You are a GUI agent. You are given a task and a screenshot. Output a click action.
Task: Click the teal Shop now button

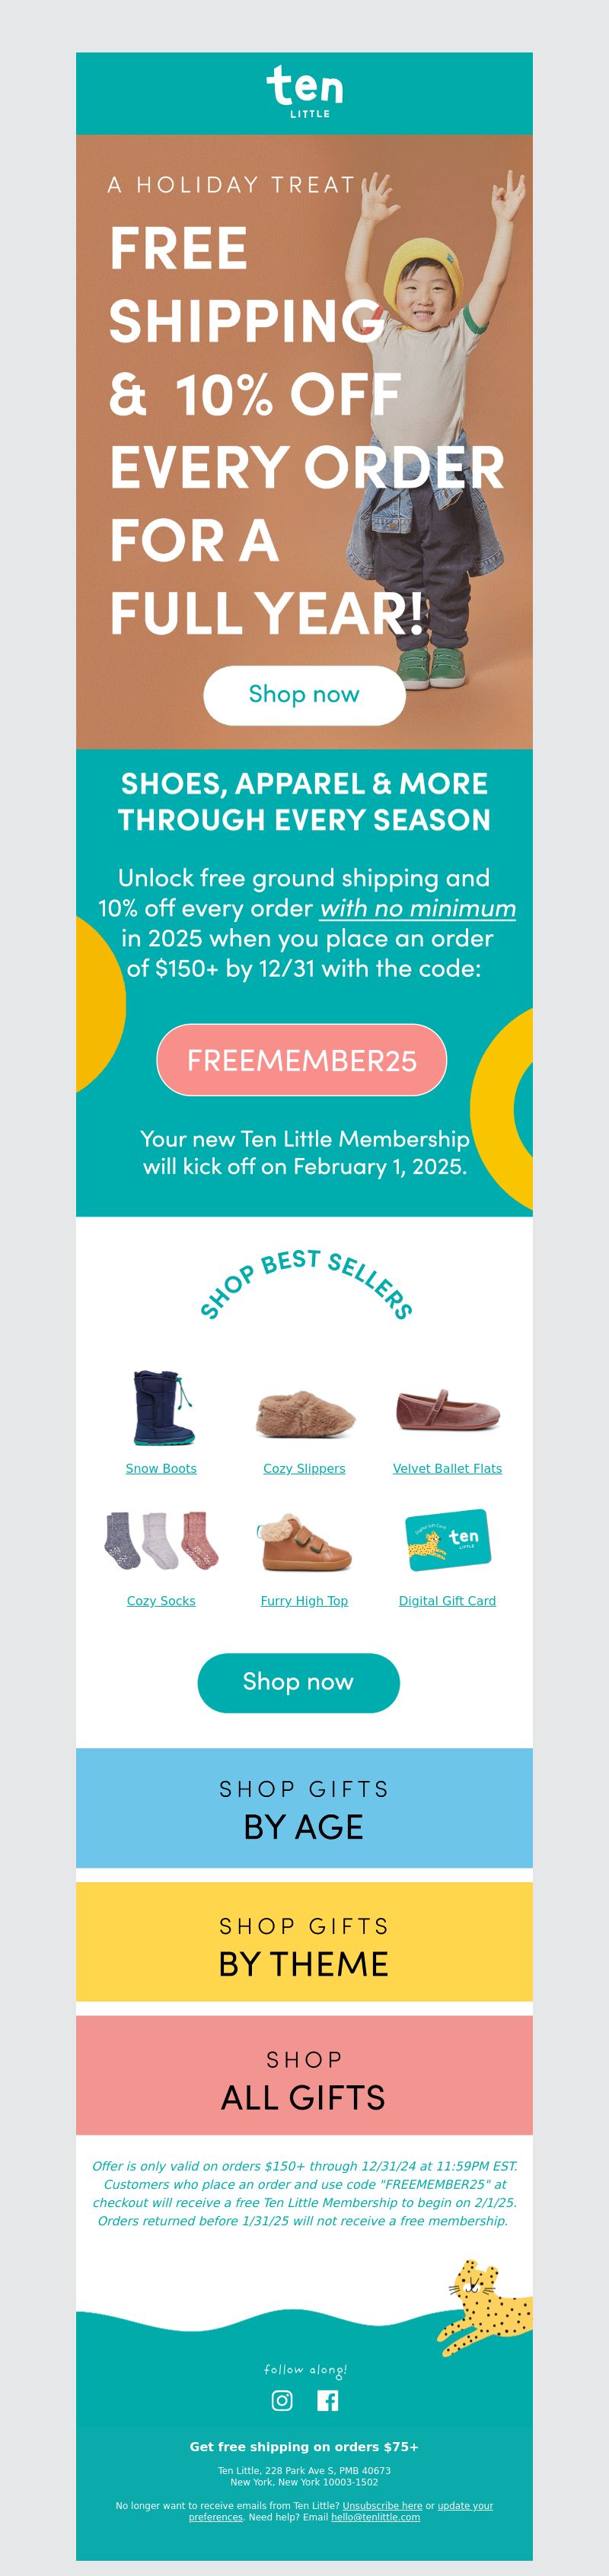click(x=298, y=1682)
